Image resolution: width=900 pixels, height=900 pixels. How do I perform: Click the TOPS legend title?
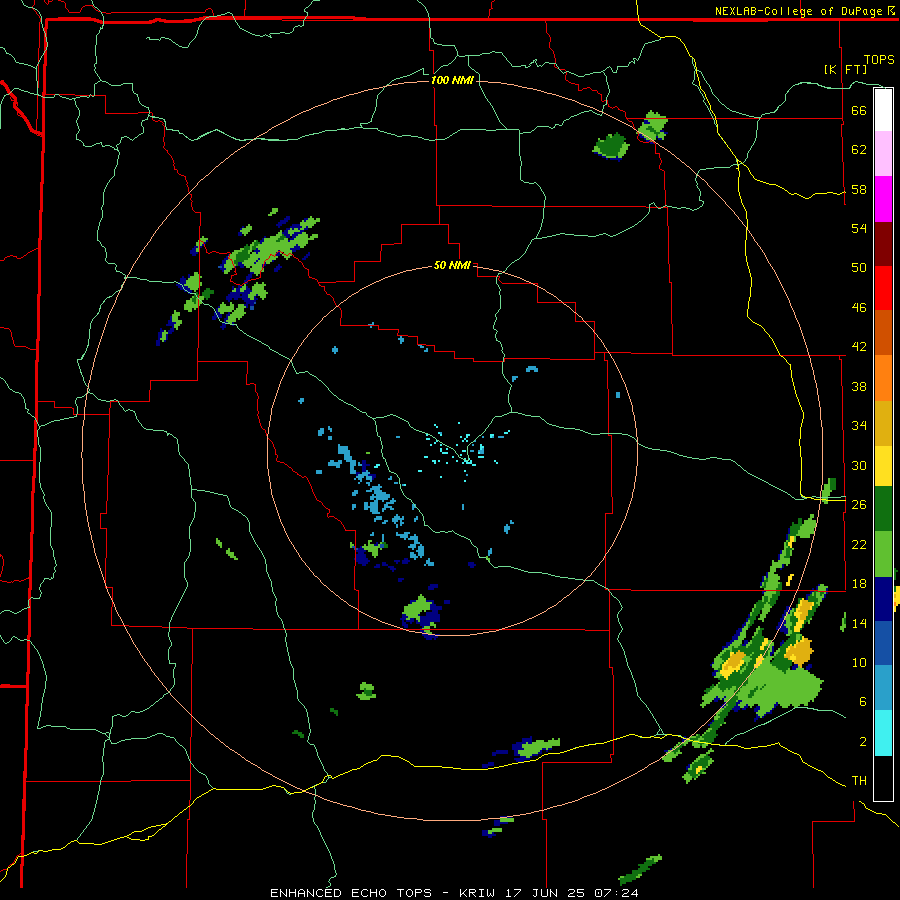879,59
